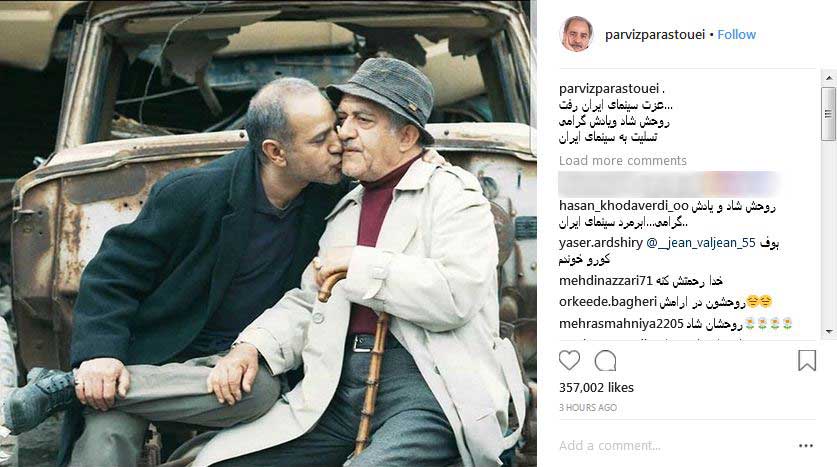Click the comments scrollbar up arrow

(x=828, y=78)
